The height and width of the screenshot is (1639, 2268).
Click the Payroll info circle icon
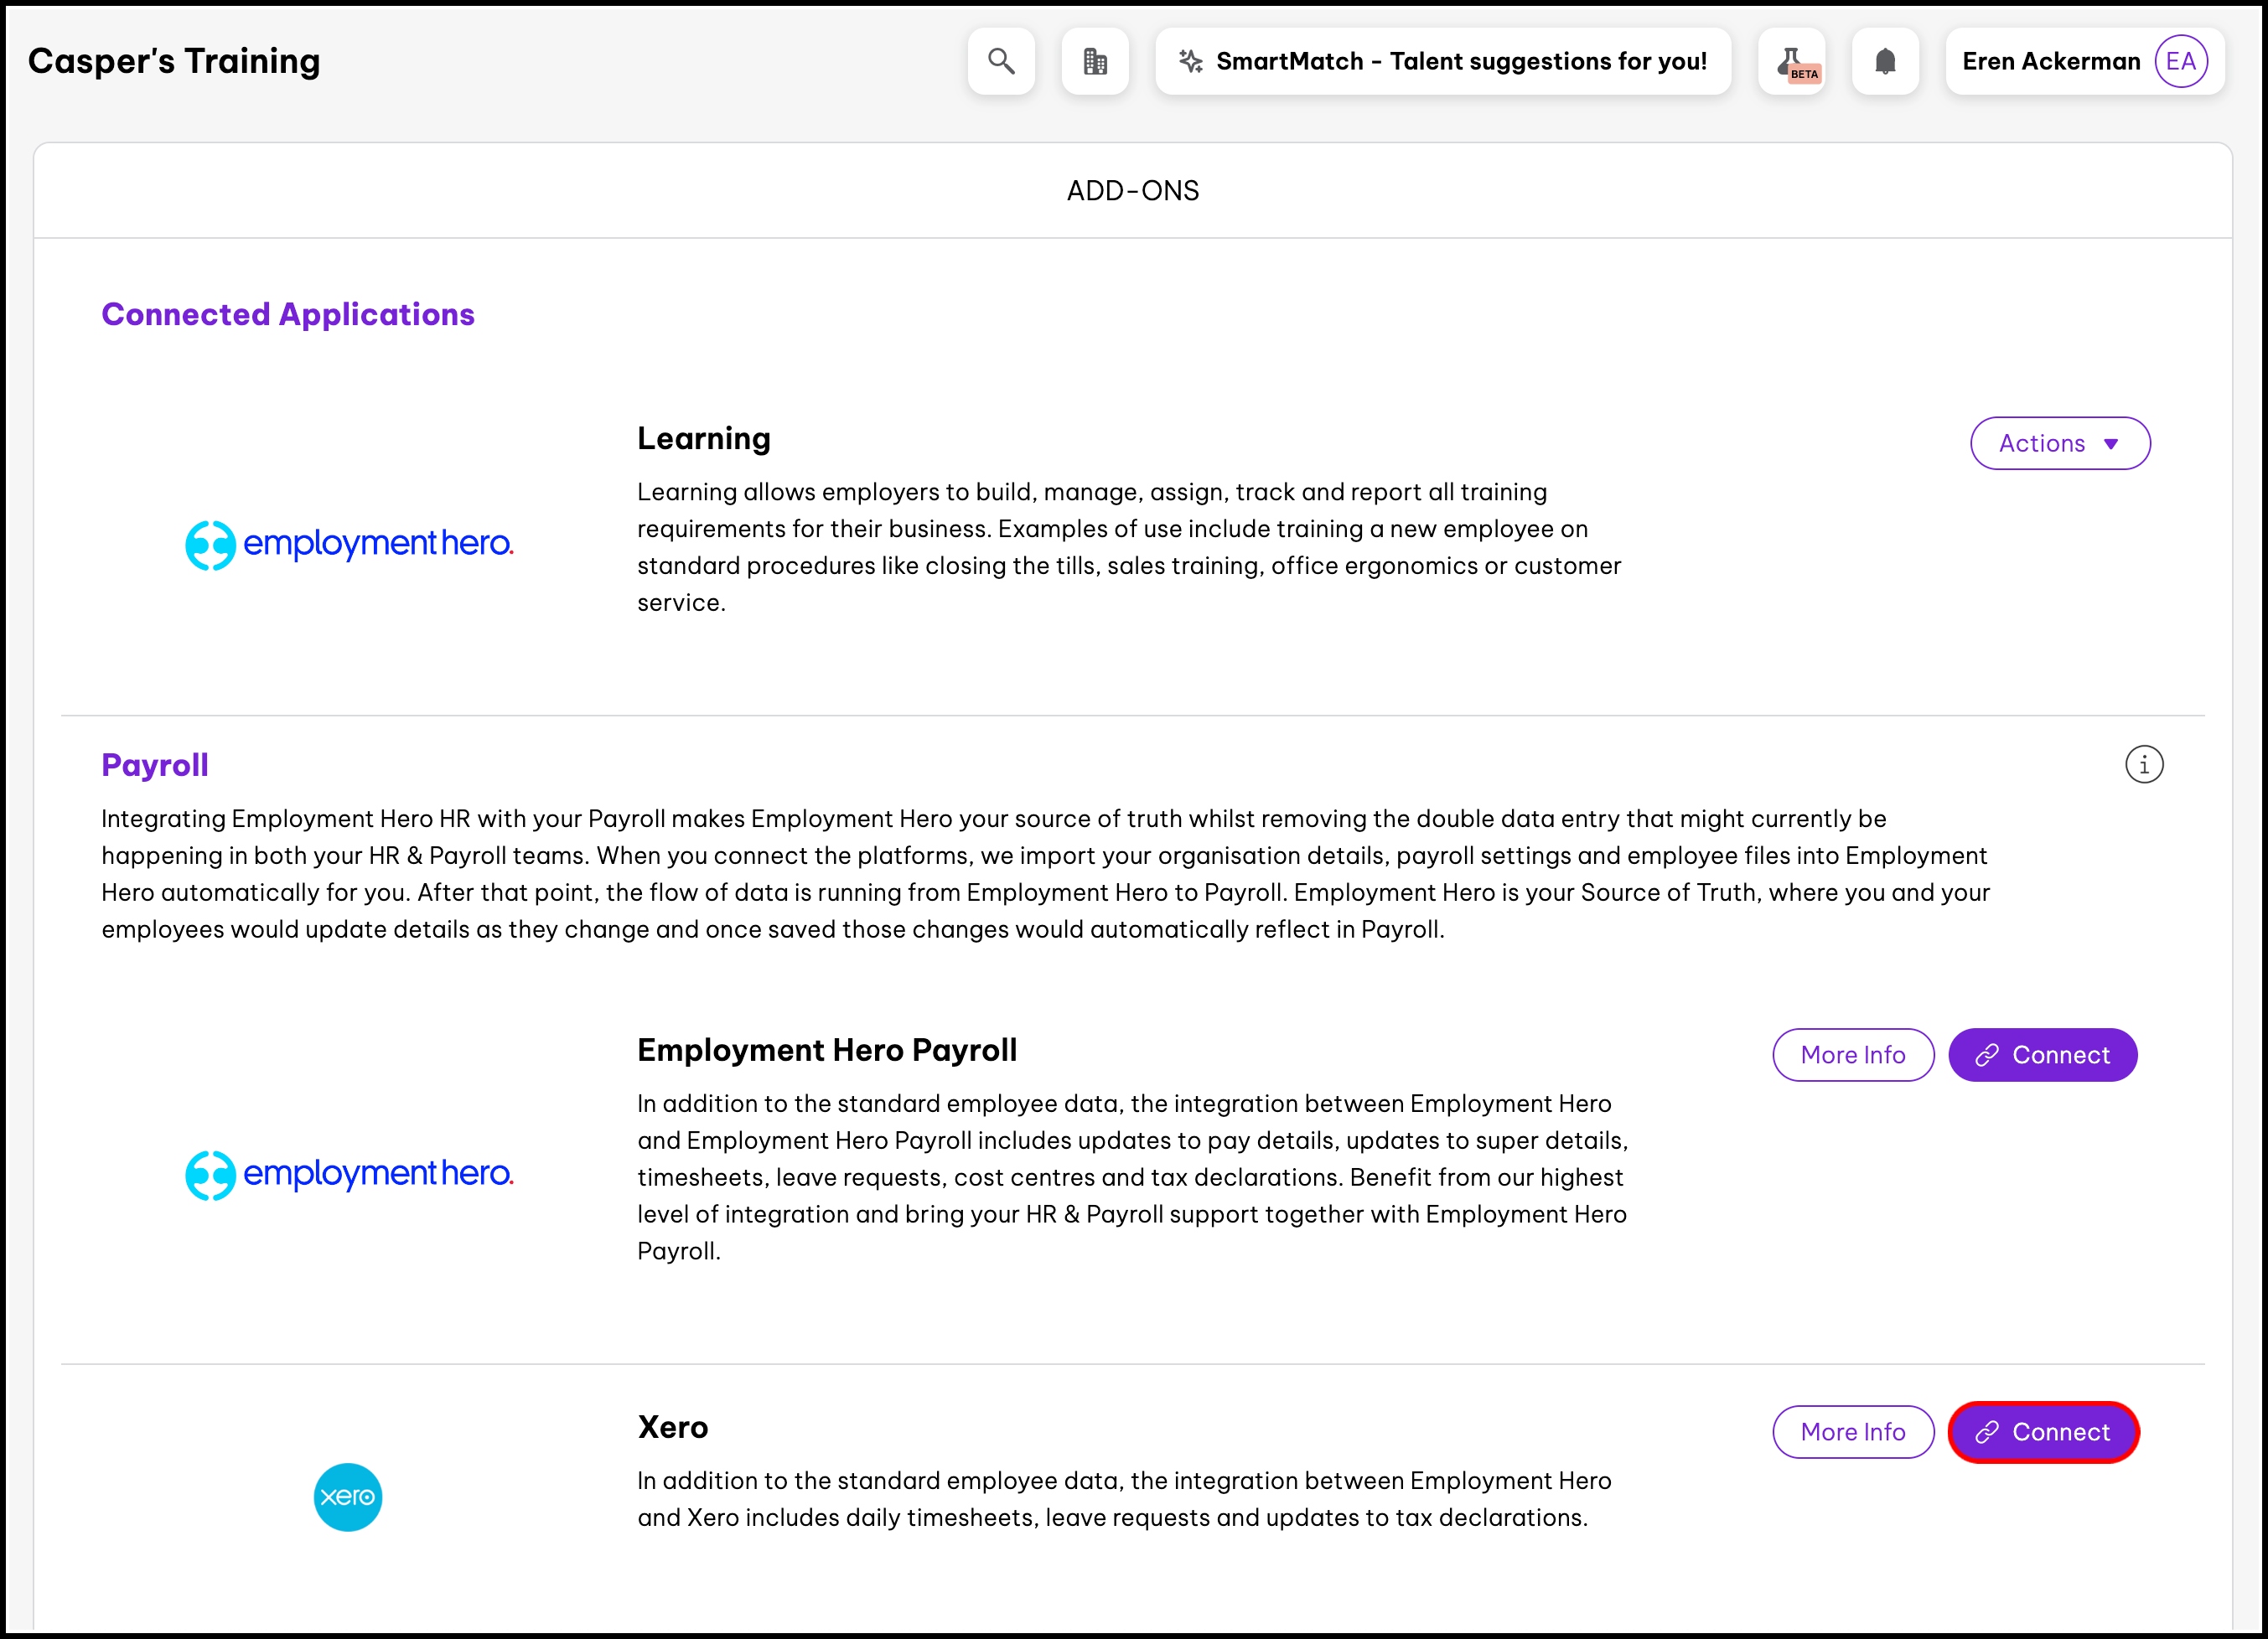point(2143,765)
